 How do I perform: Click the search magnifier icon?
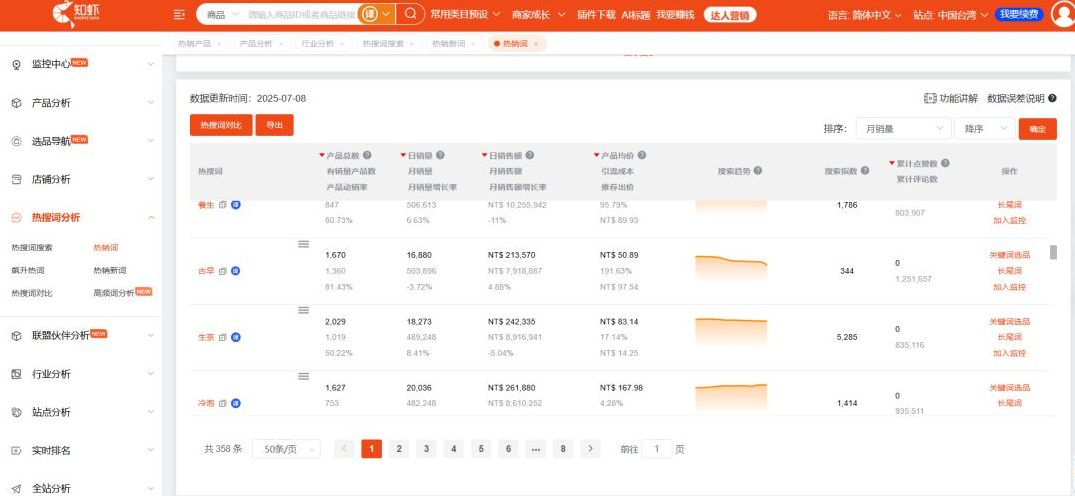[x=411, y=14]
